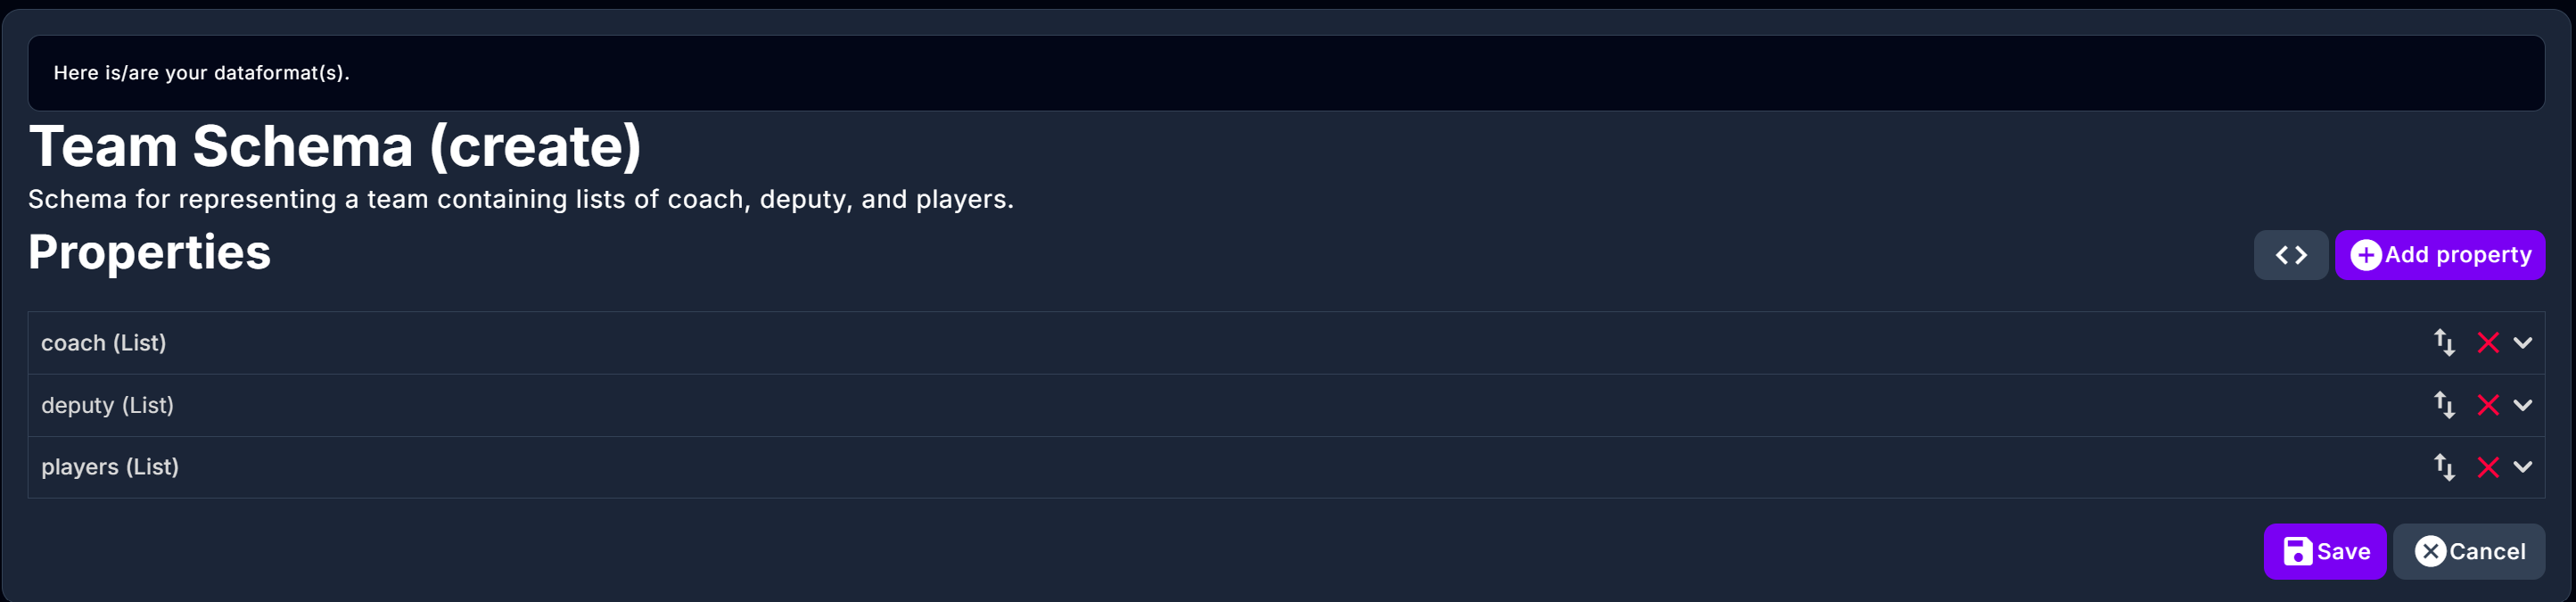Click the reorder arrows for players property
The image size is (2576, 602).
tap(2444, 467)
